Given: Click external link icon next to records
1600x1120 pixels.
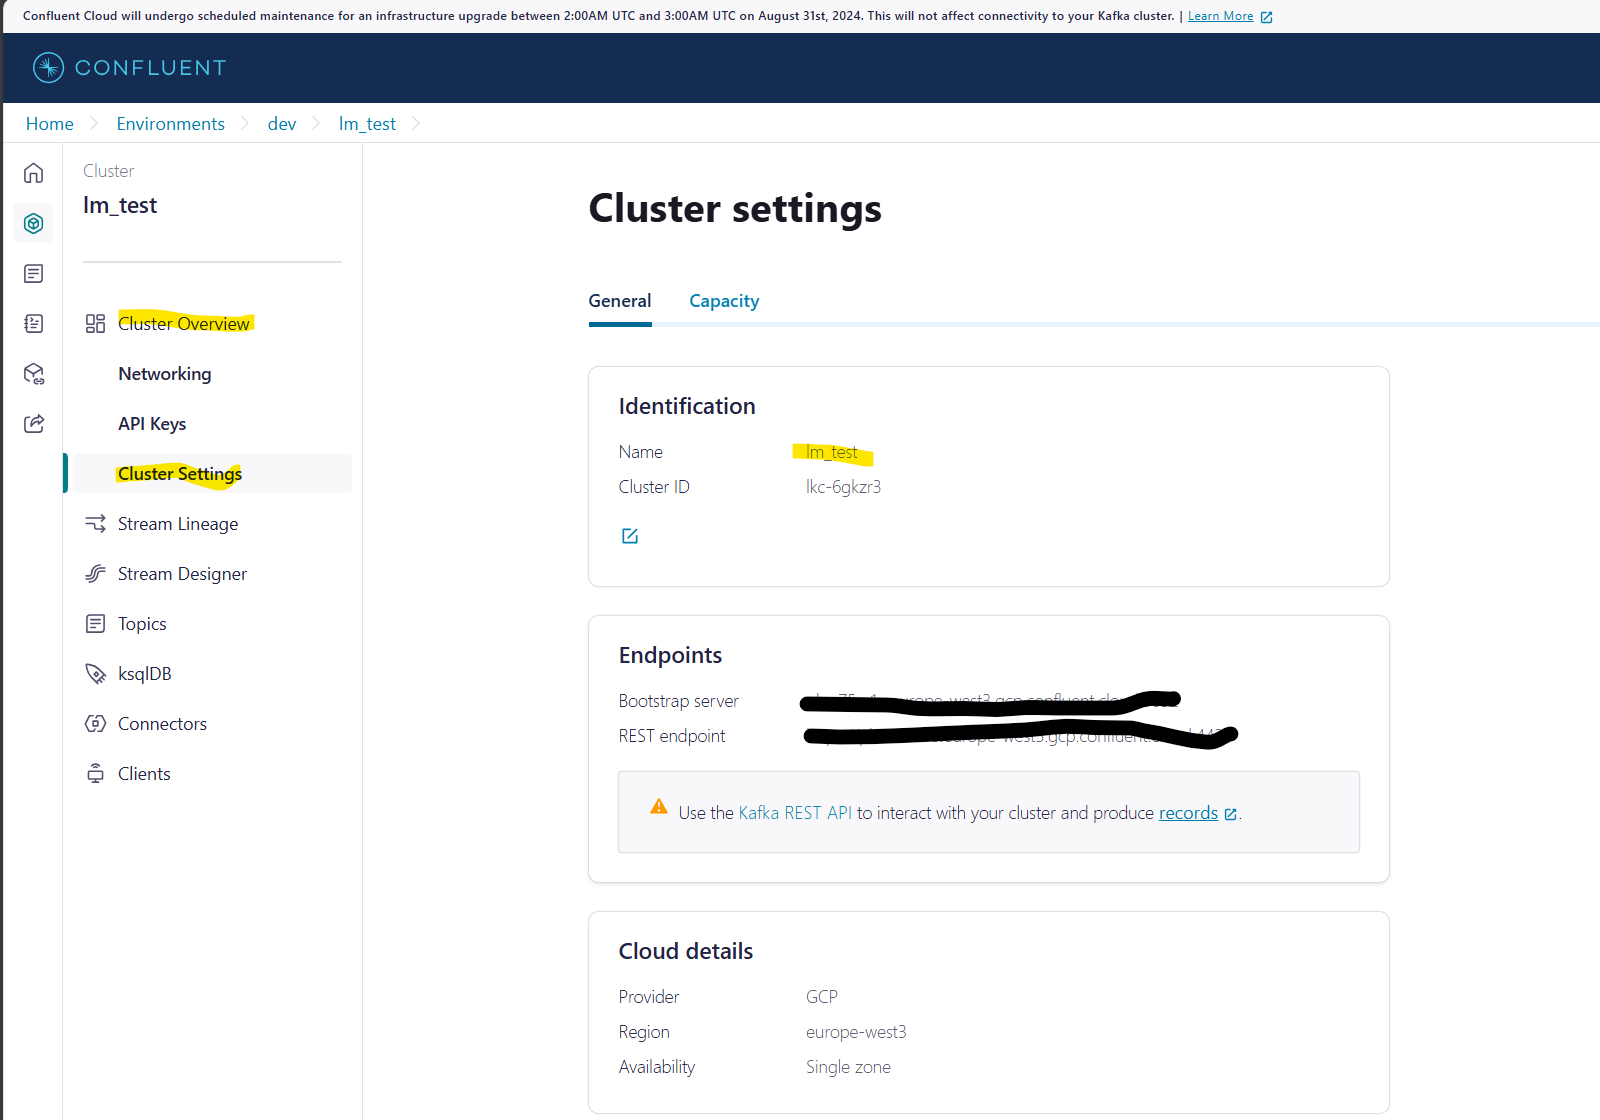Looking at the screenshot, I should (x=1230, y=814).
